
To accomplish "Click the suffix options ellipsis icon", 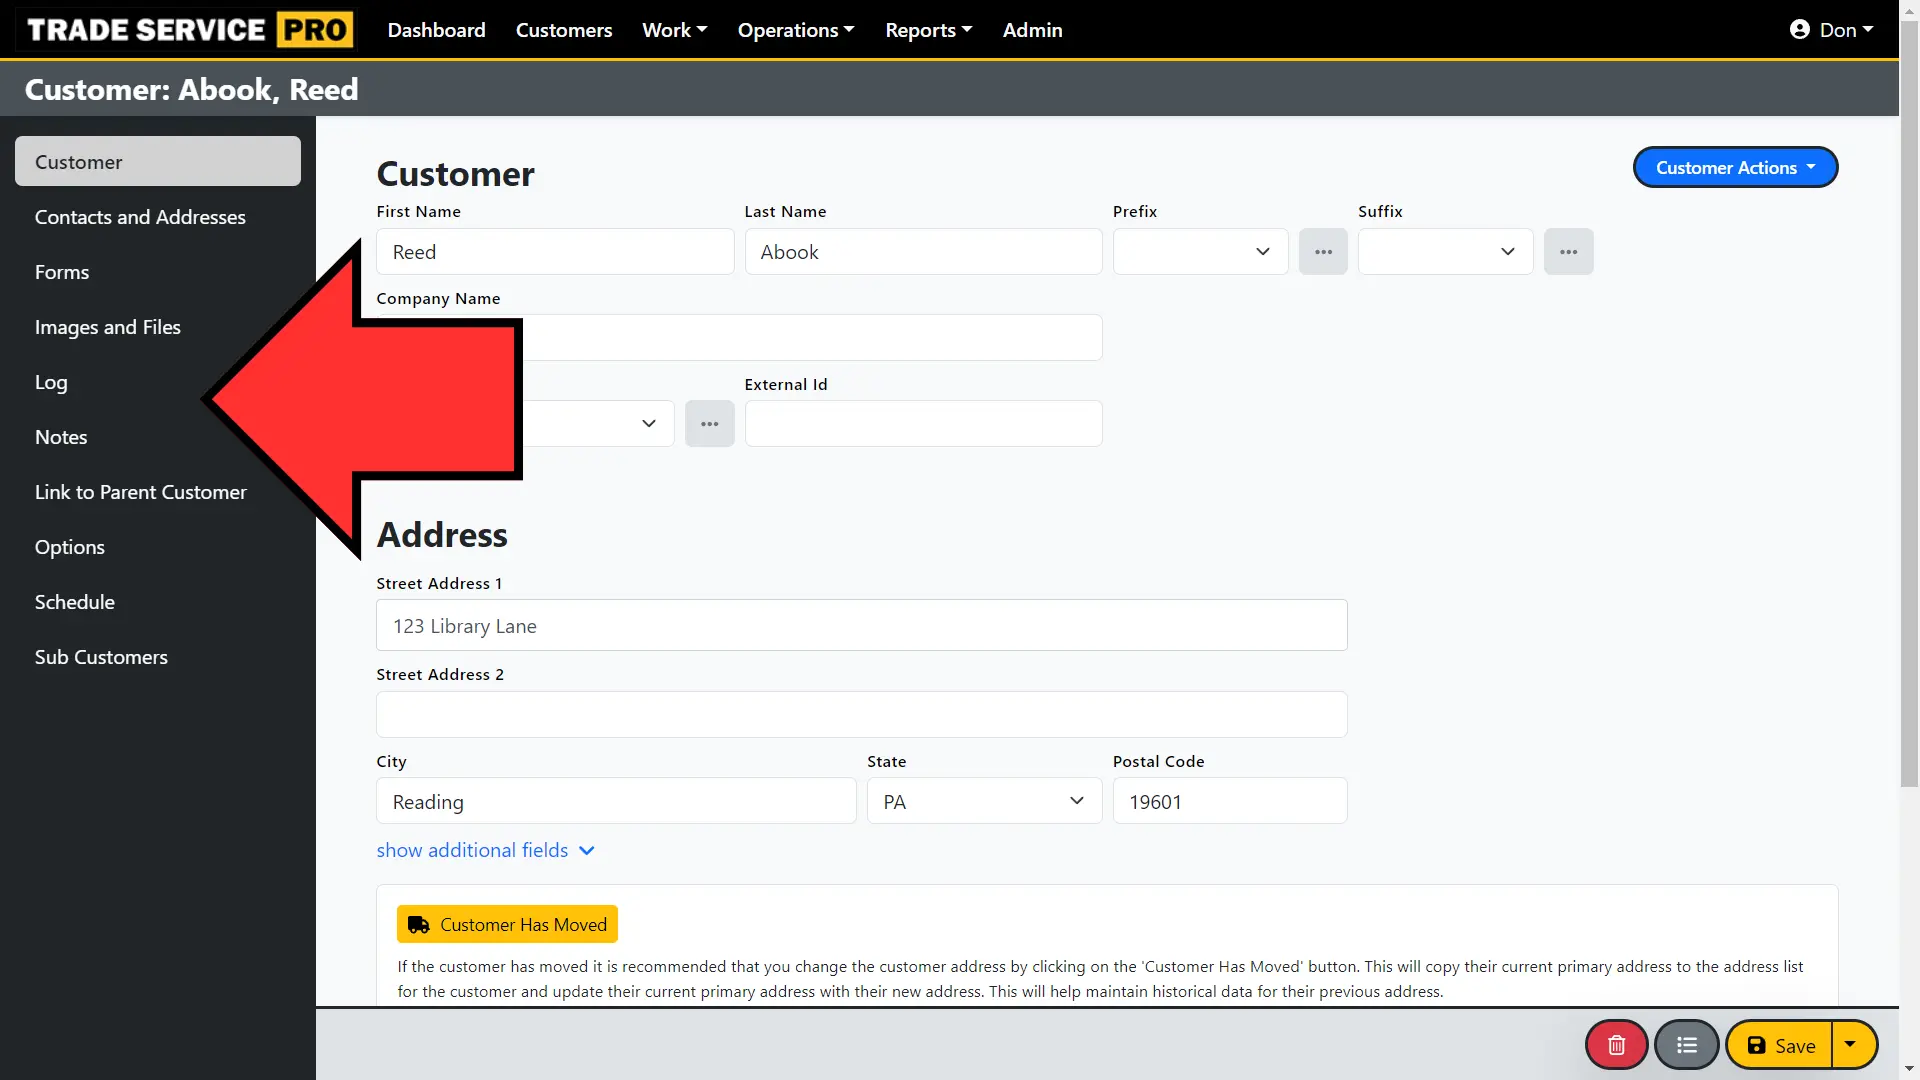I will click(x=1568, y=251).
